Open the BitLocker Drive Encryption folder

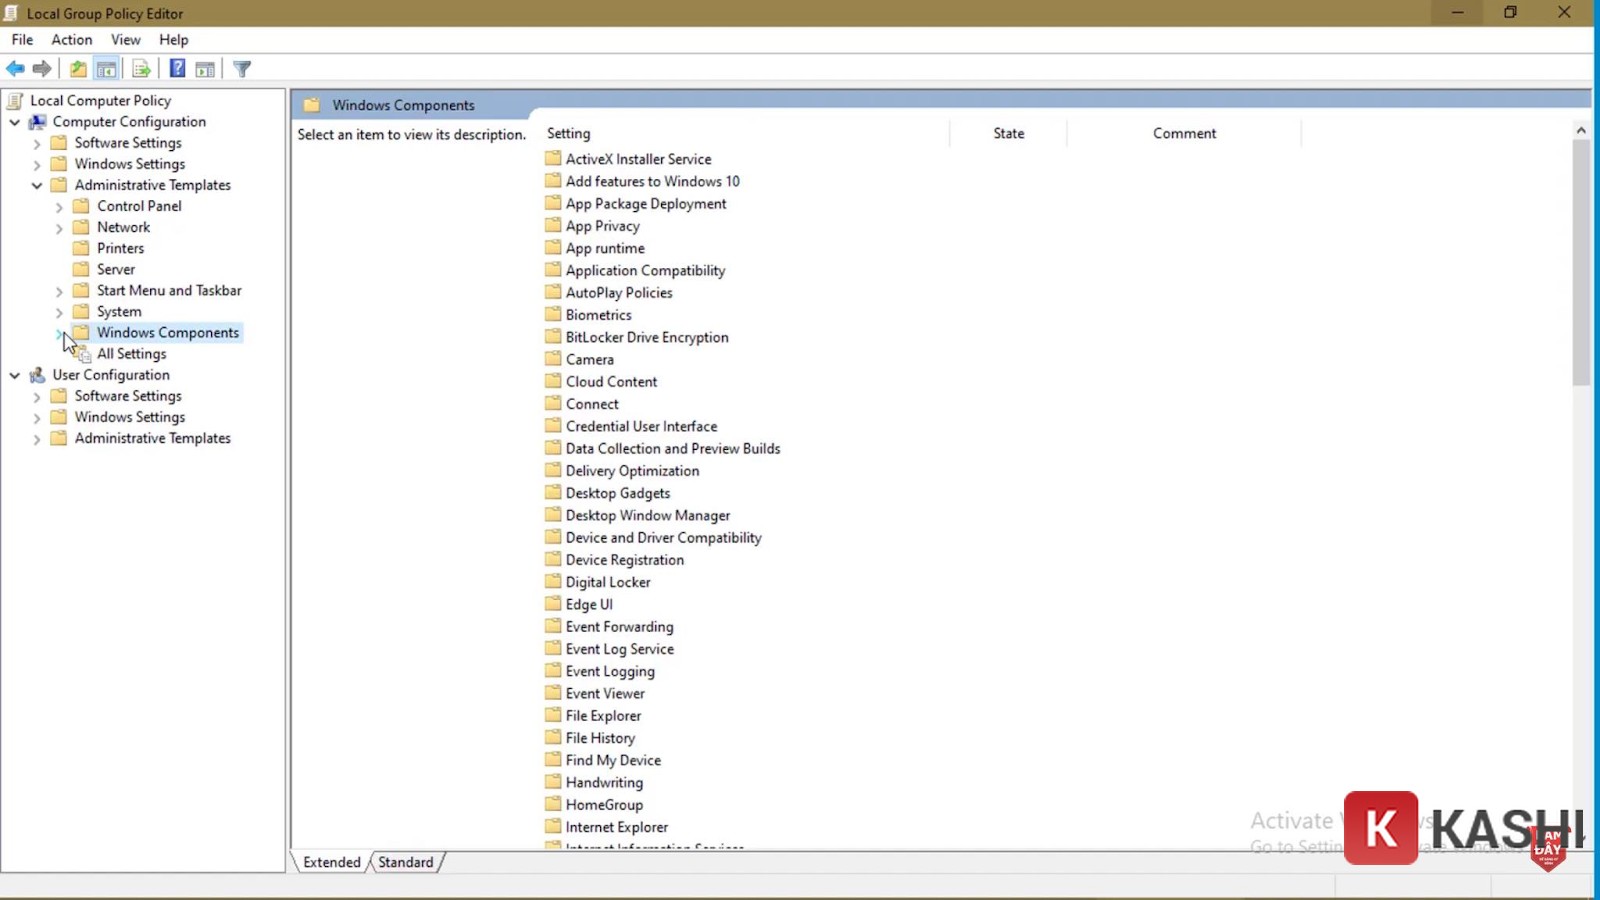pos(647,337)
